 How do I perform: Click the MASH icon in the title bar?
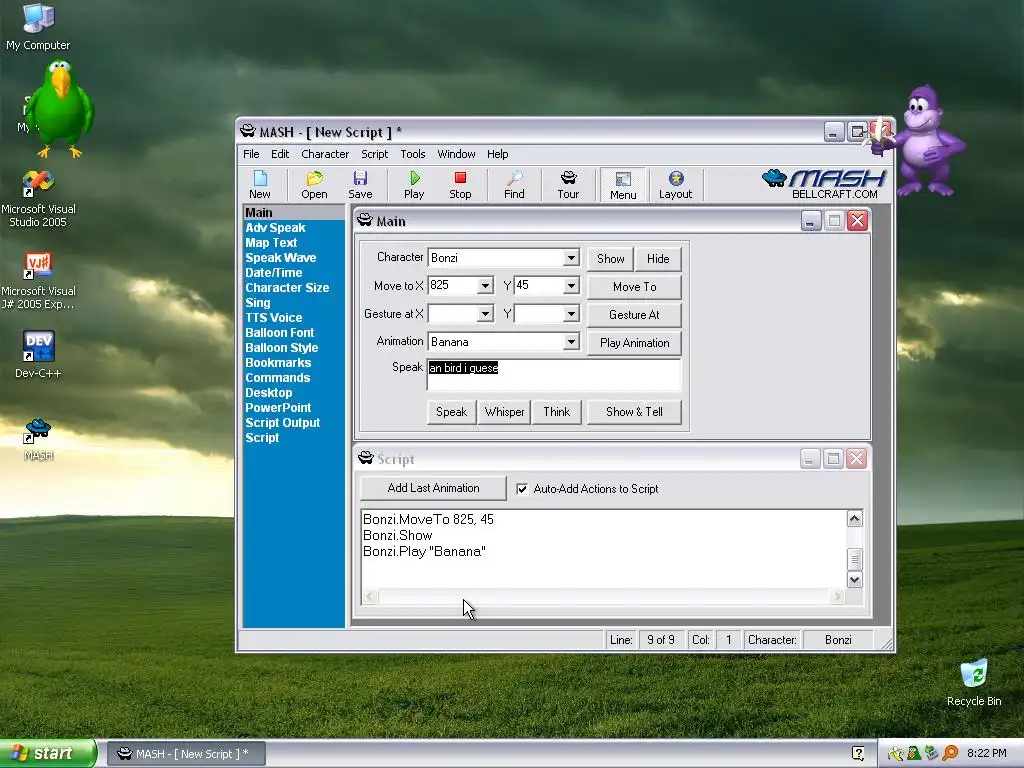(x=248, y=131)
